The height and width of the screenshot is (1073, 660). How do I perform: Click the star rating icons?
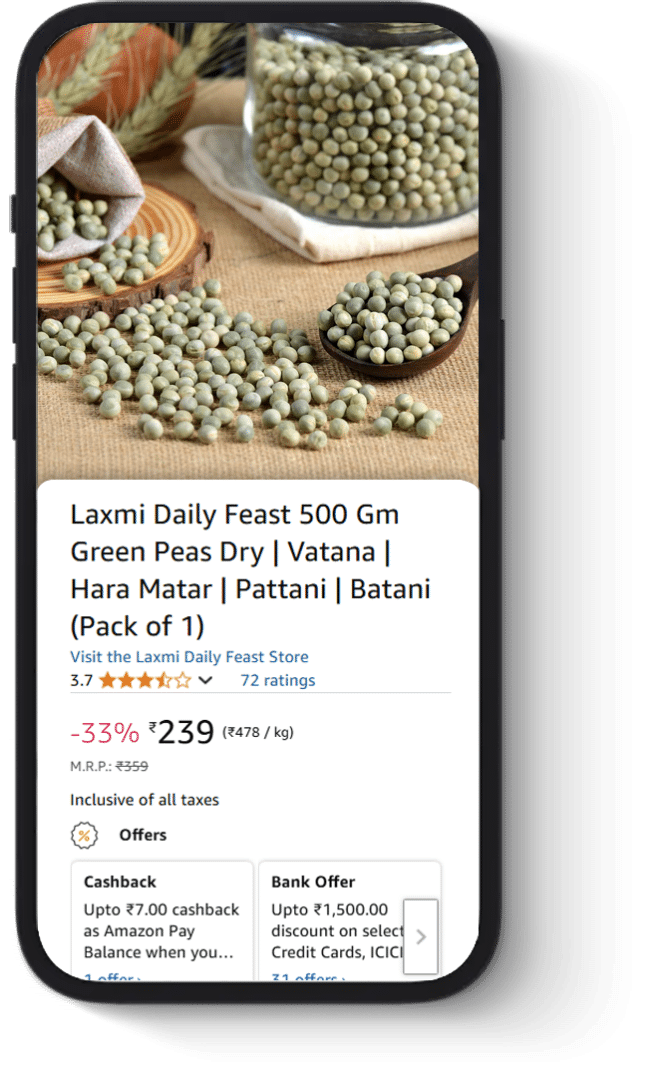pyautogui.click(x=144, y=681)
